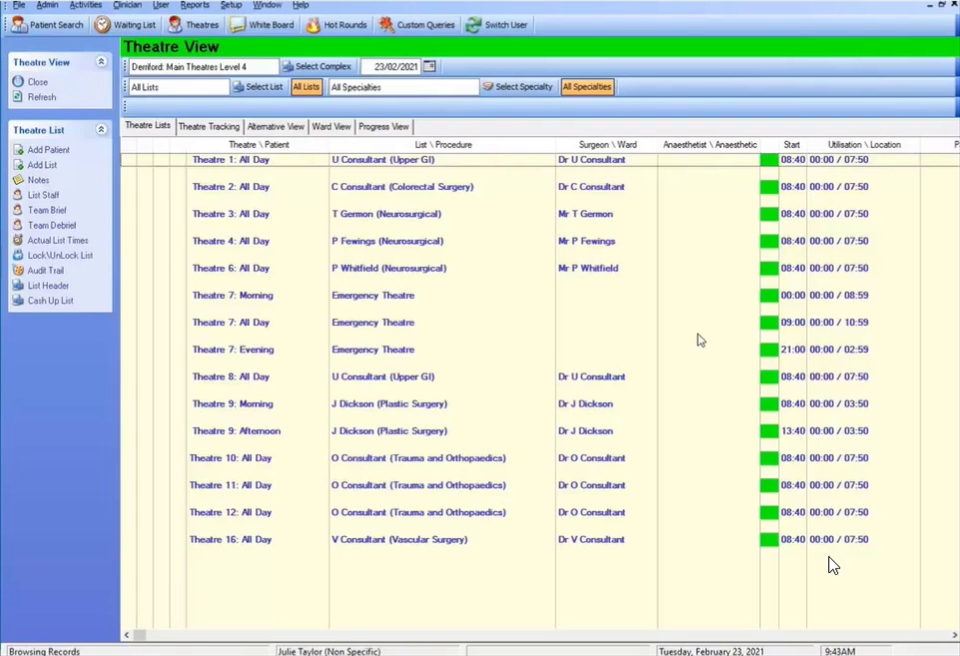Click V Consultant (Vascular Surgery) list

pyautogui.click(x=400, y=540)
